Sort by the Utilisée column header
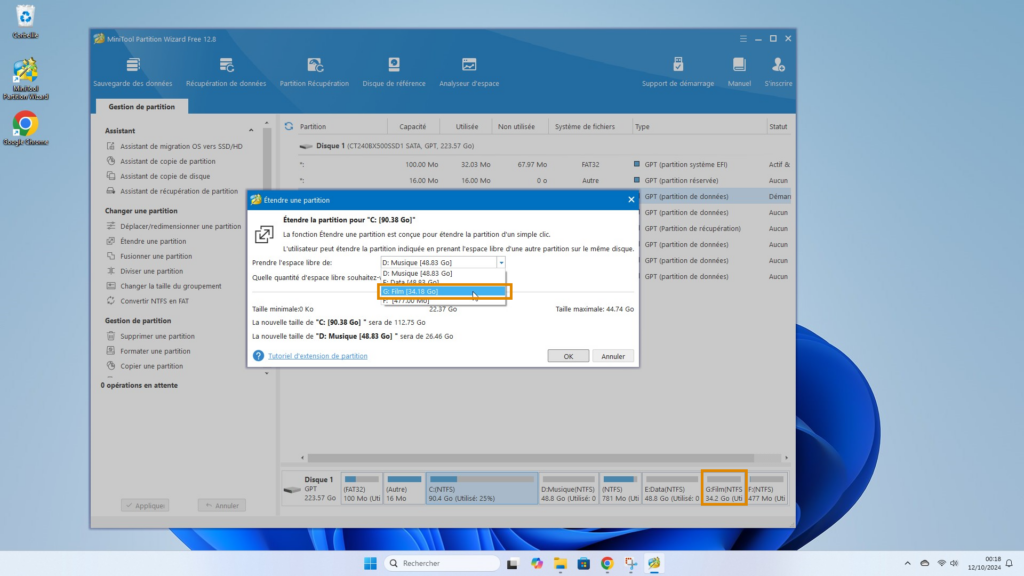 click(467, 127)
